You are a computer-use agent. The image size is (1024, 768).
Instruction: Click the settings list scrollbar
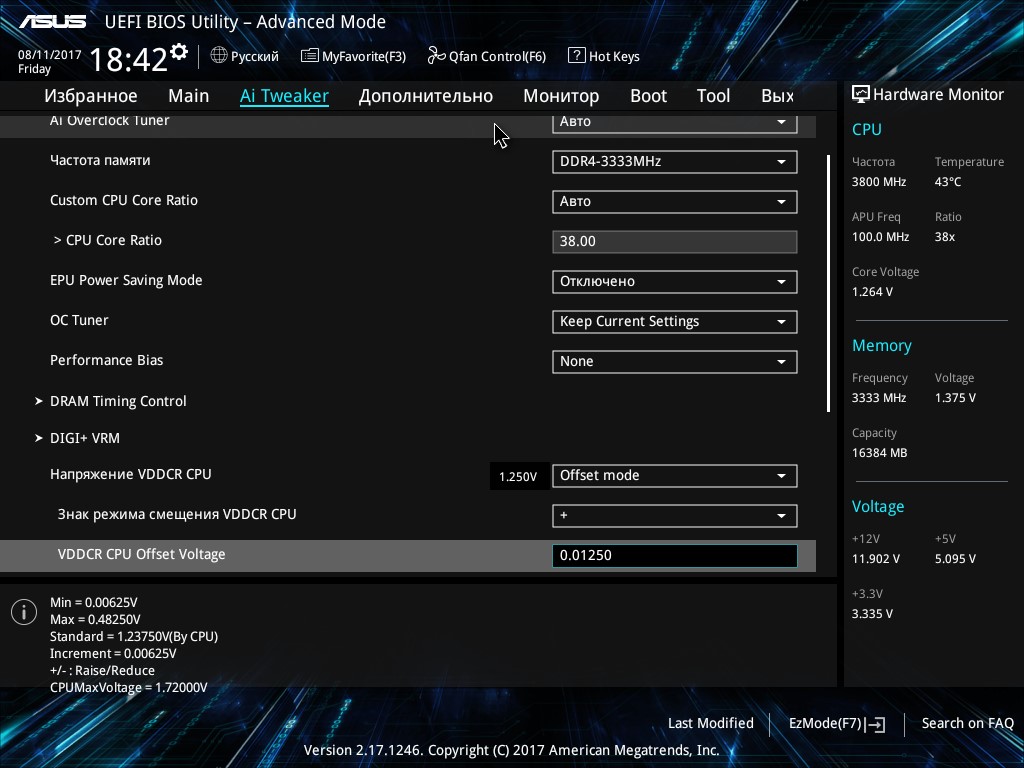(828, 283)
